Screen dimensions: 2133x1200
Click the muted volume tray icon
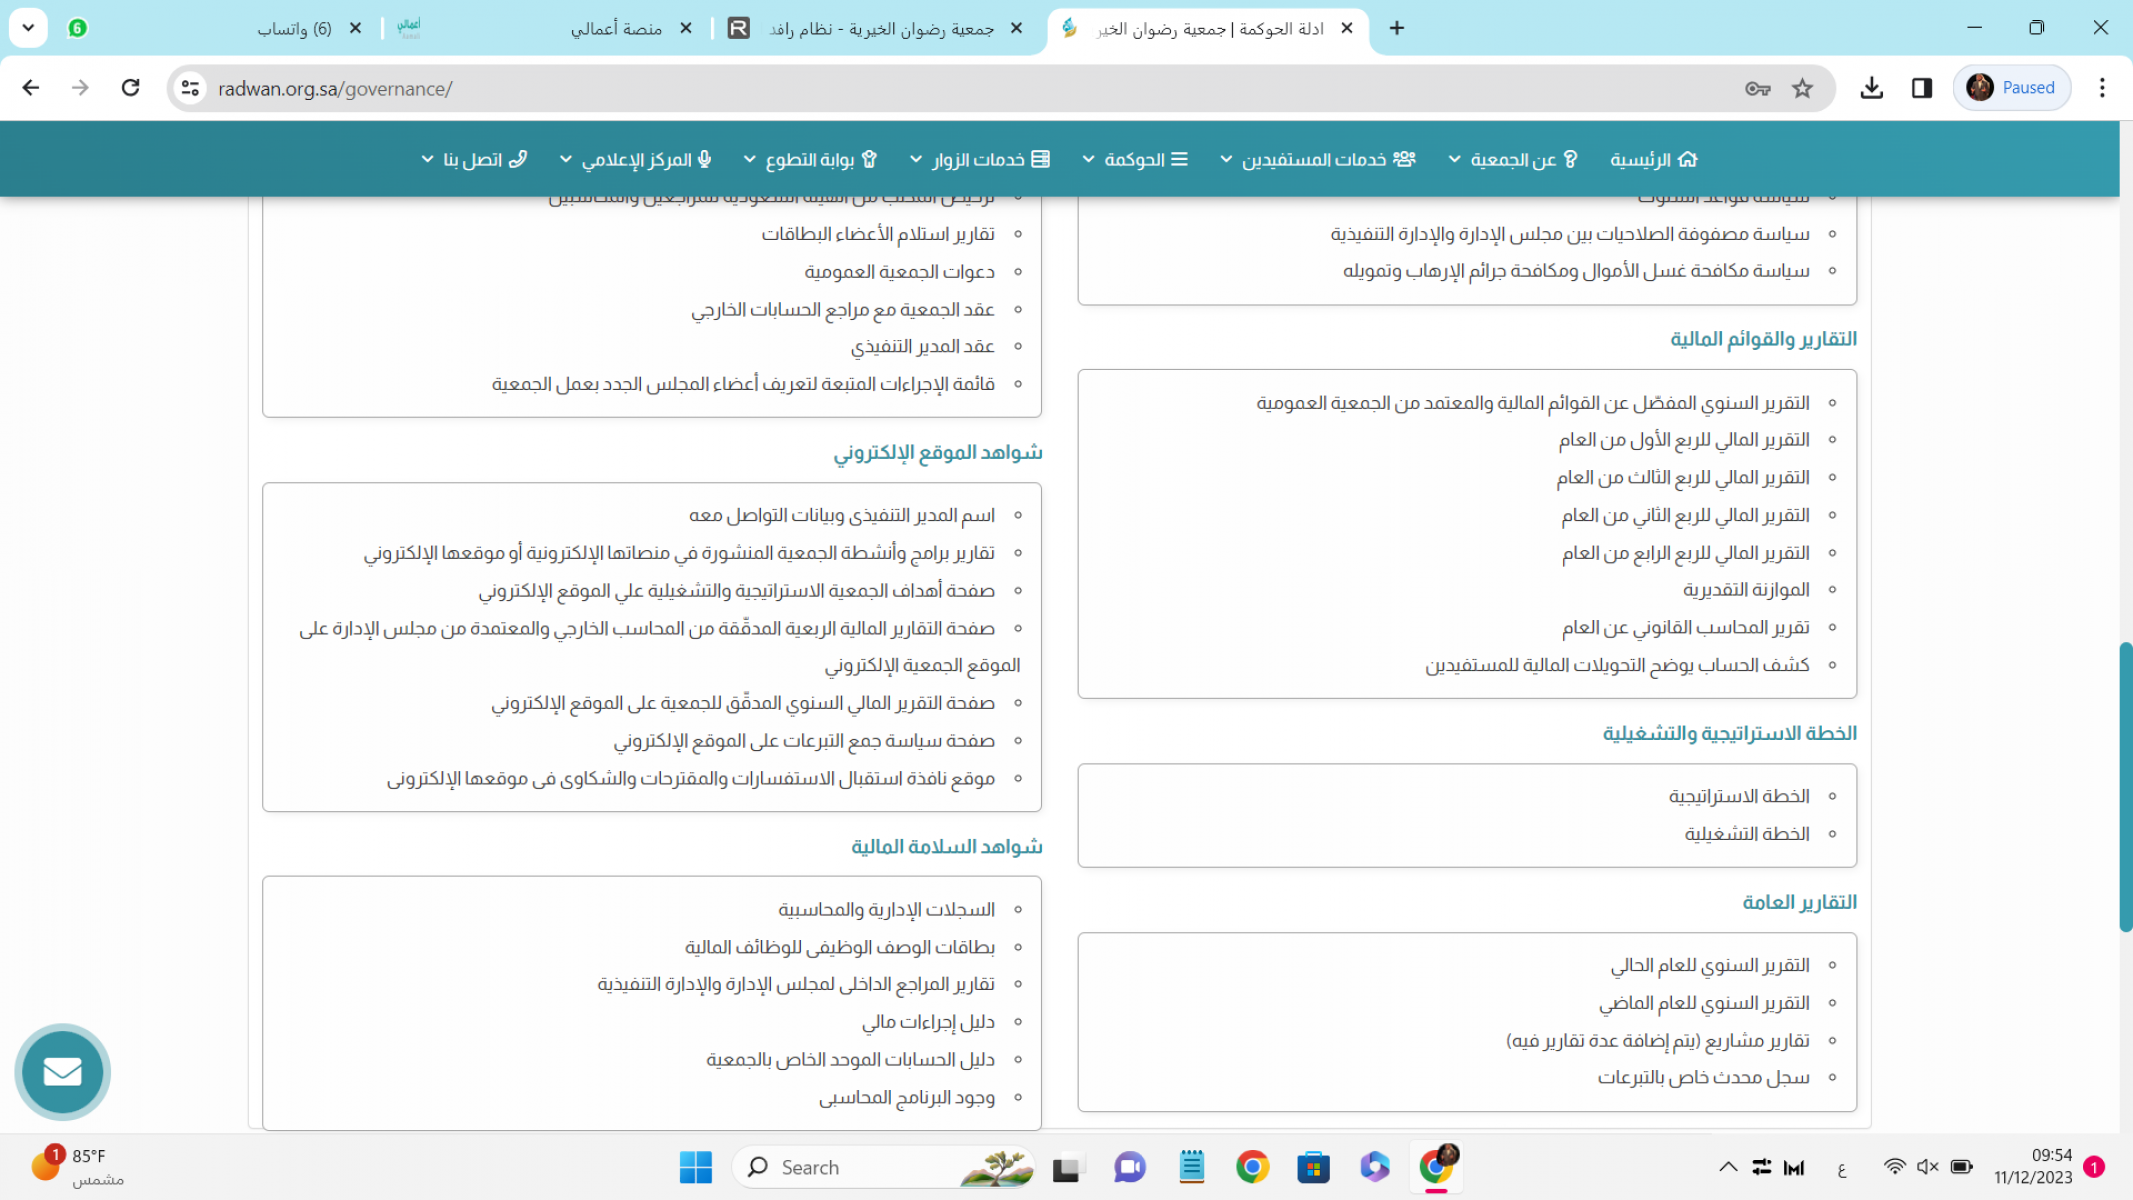tap(1927, 1167)
